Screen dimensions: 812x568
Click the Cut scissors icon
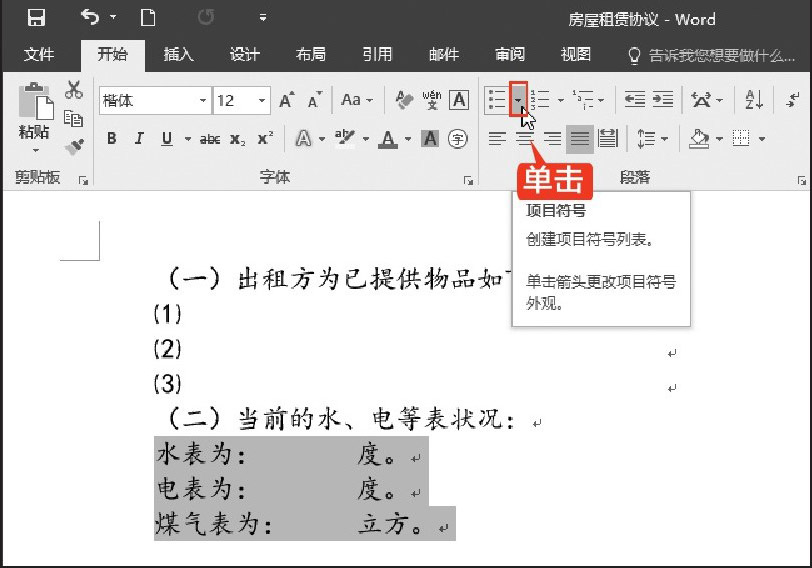click(x=74, y=91)
